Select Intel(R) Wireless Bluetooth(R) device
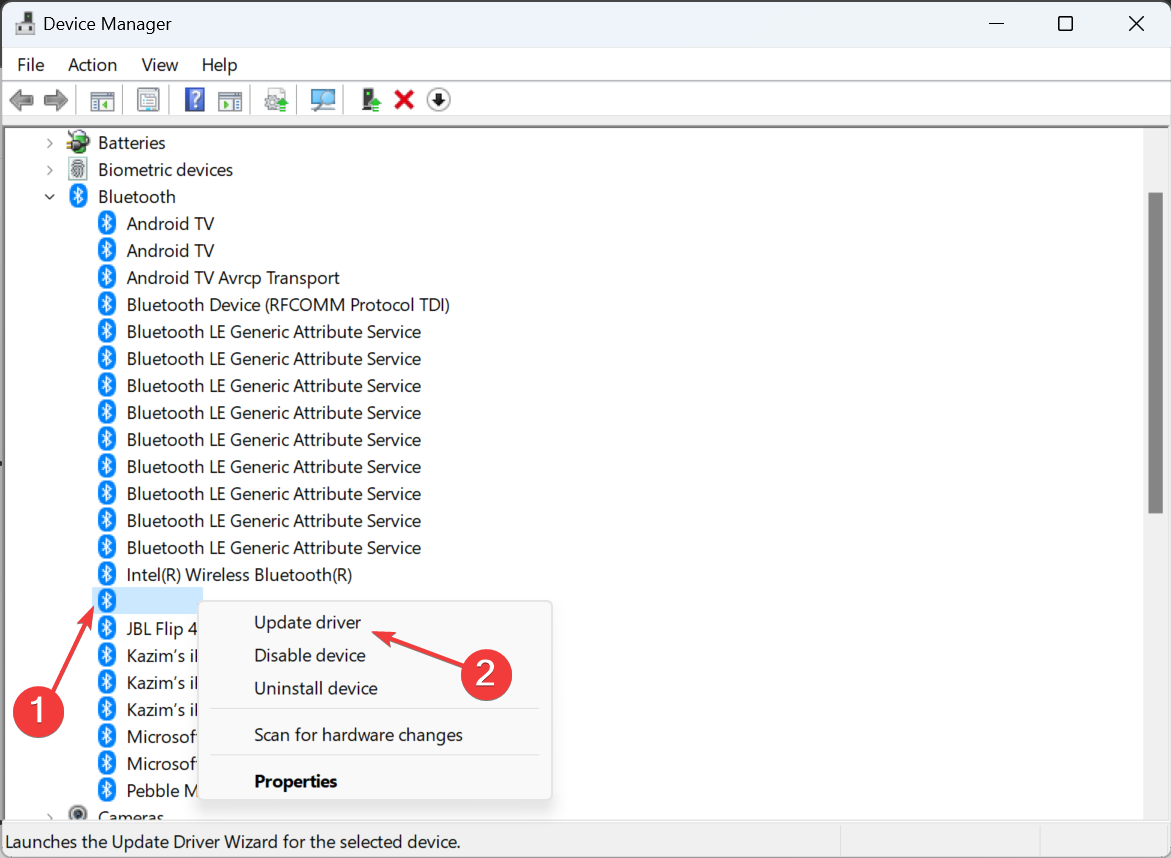 click(239, 575)
